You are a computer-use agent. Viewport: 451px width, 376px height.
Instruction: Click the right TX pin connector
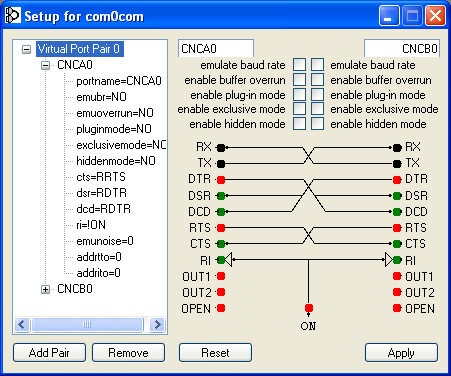397,164
